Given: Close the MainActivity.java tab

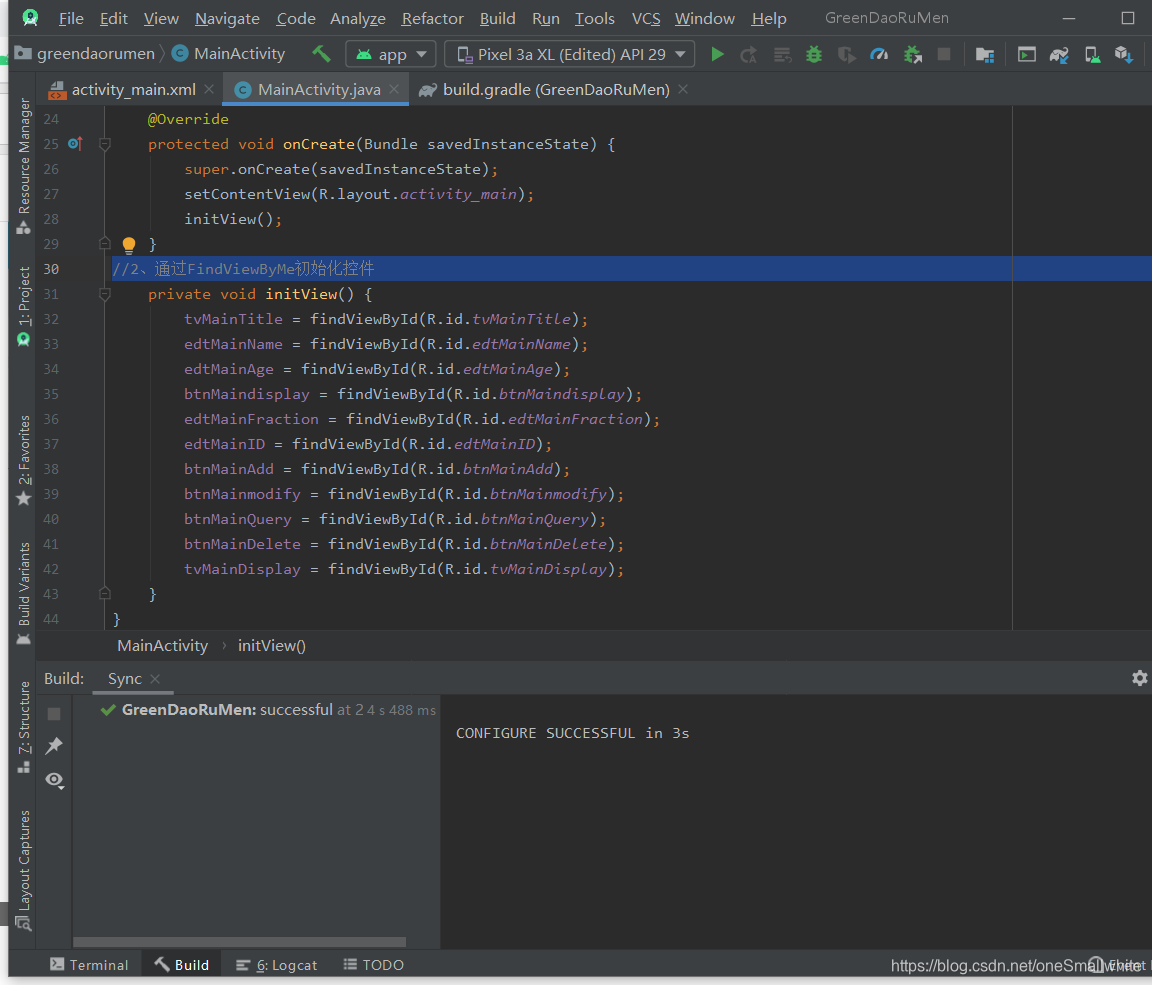Looking at the screenshot, I should (x=394, y=90).
